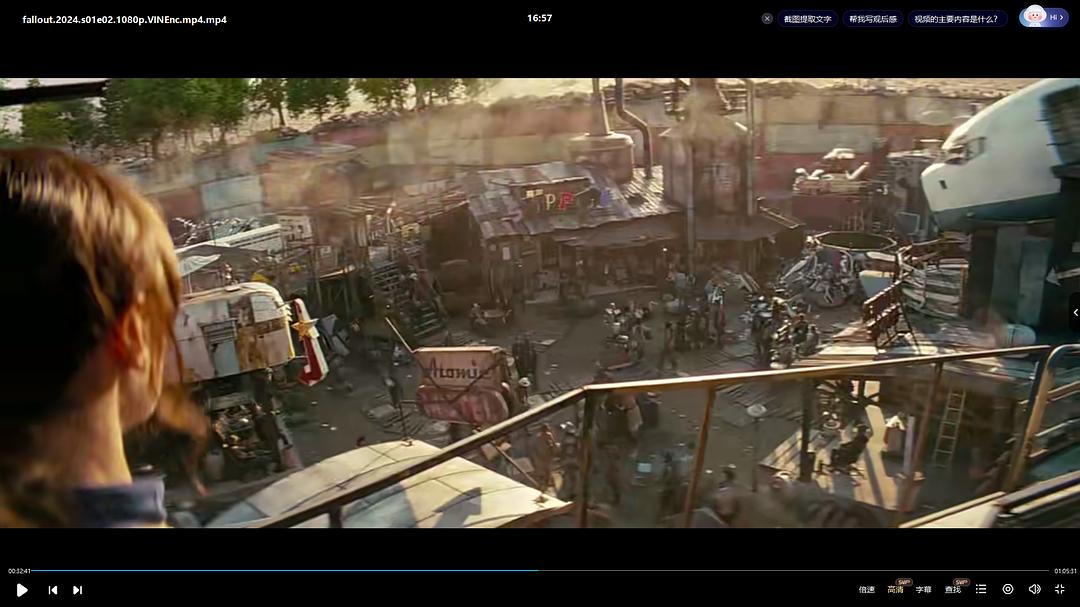Mute the volume speaker icon
Image resolution: width=1080 pixels, height=607 pixels.
1034,590
